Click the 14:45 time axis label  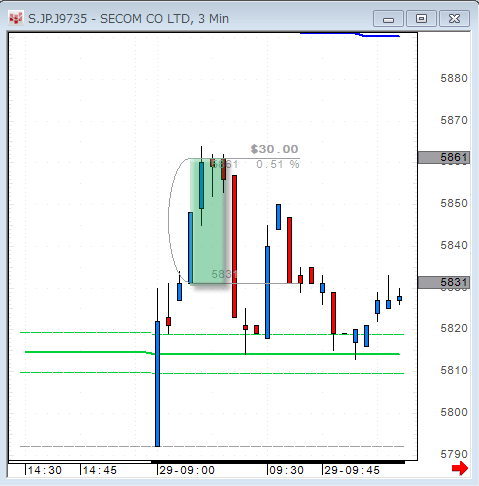(100, 470)
